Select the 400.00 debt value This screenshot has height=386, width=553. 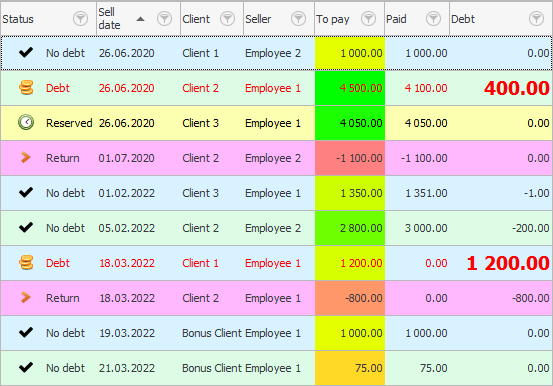[x=517, y=88]
